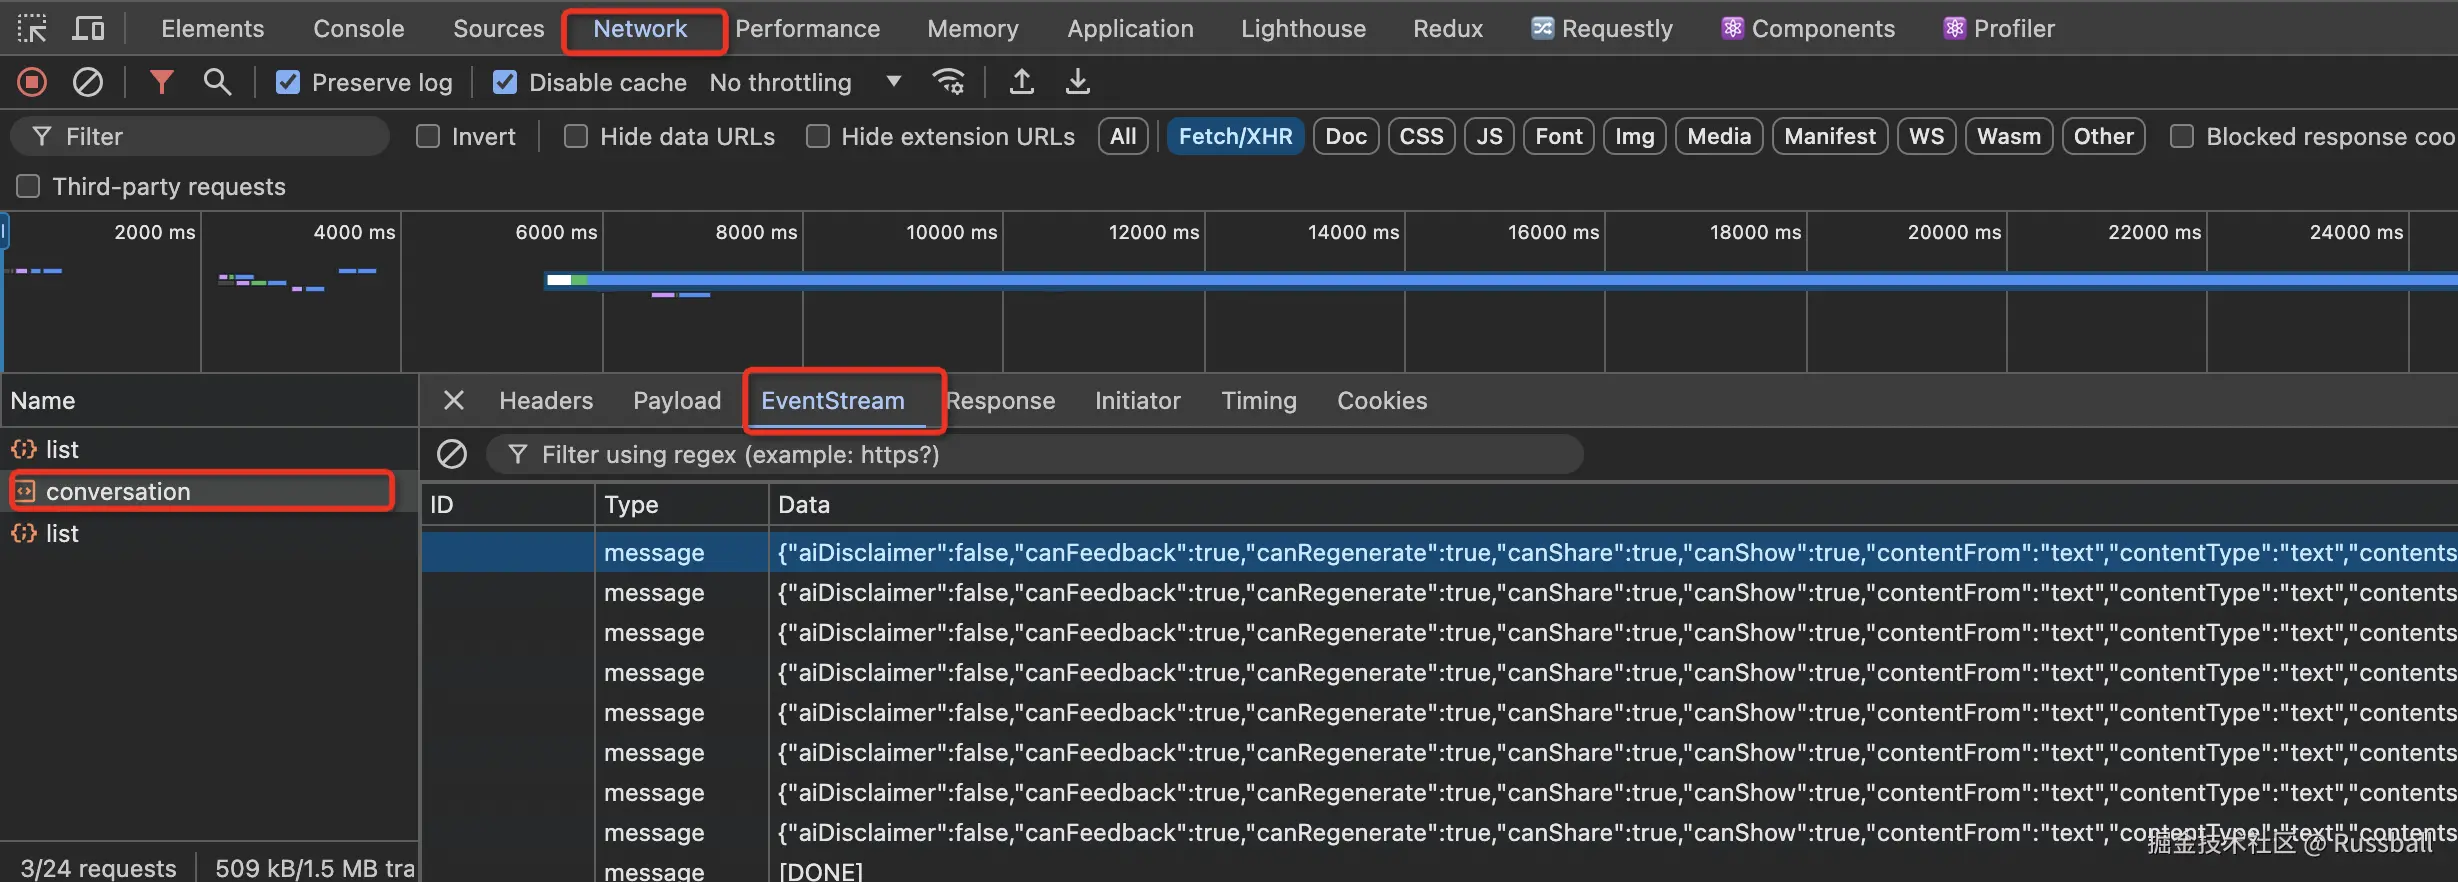The height and width of the screenshot is (882, 2458).
Task: Filter requests by JS
Action: [x=1489, y=136]
